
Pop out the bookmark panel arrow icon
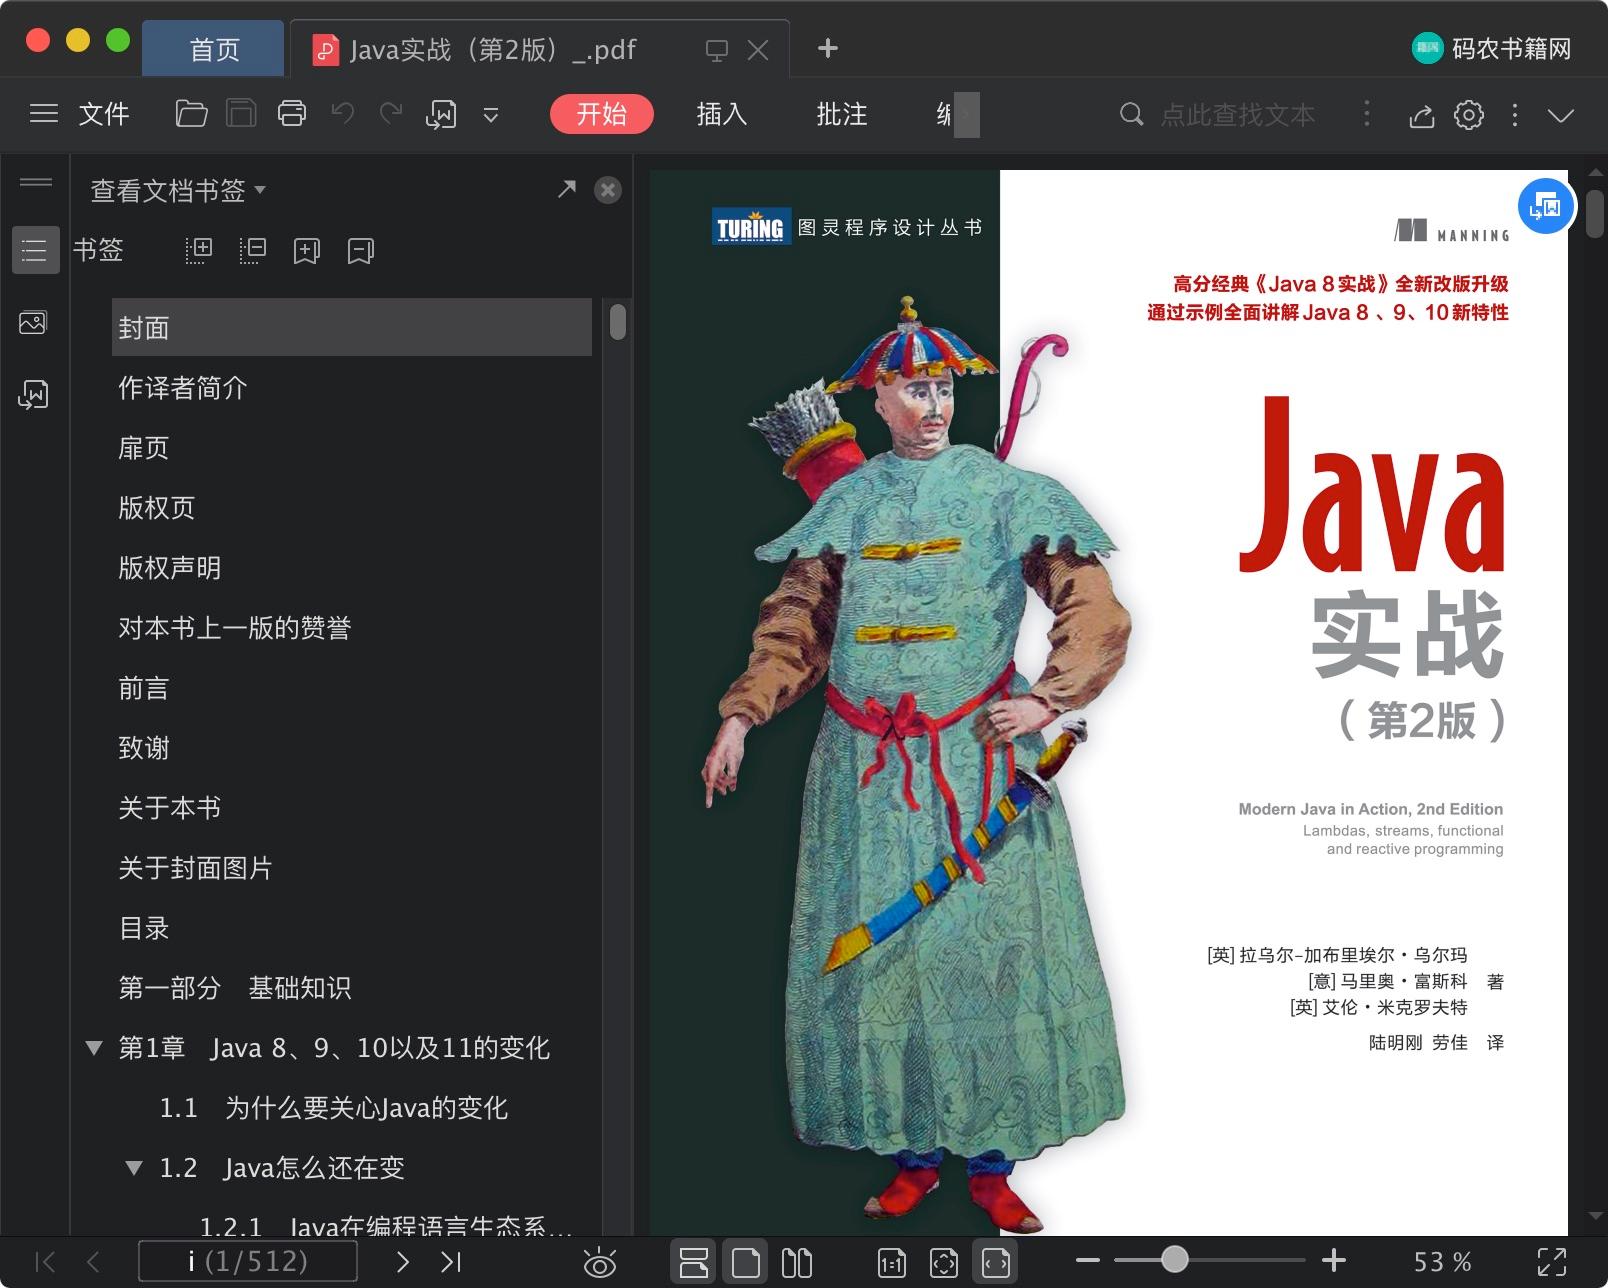coord(567,188)
